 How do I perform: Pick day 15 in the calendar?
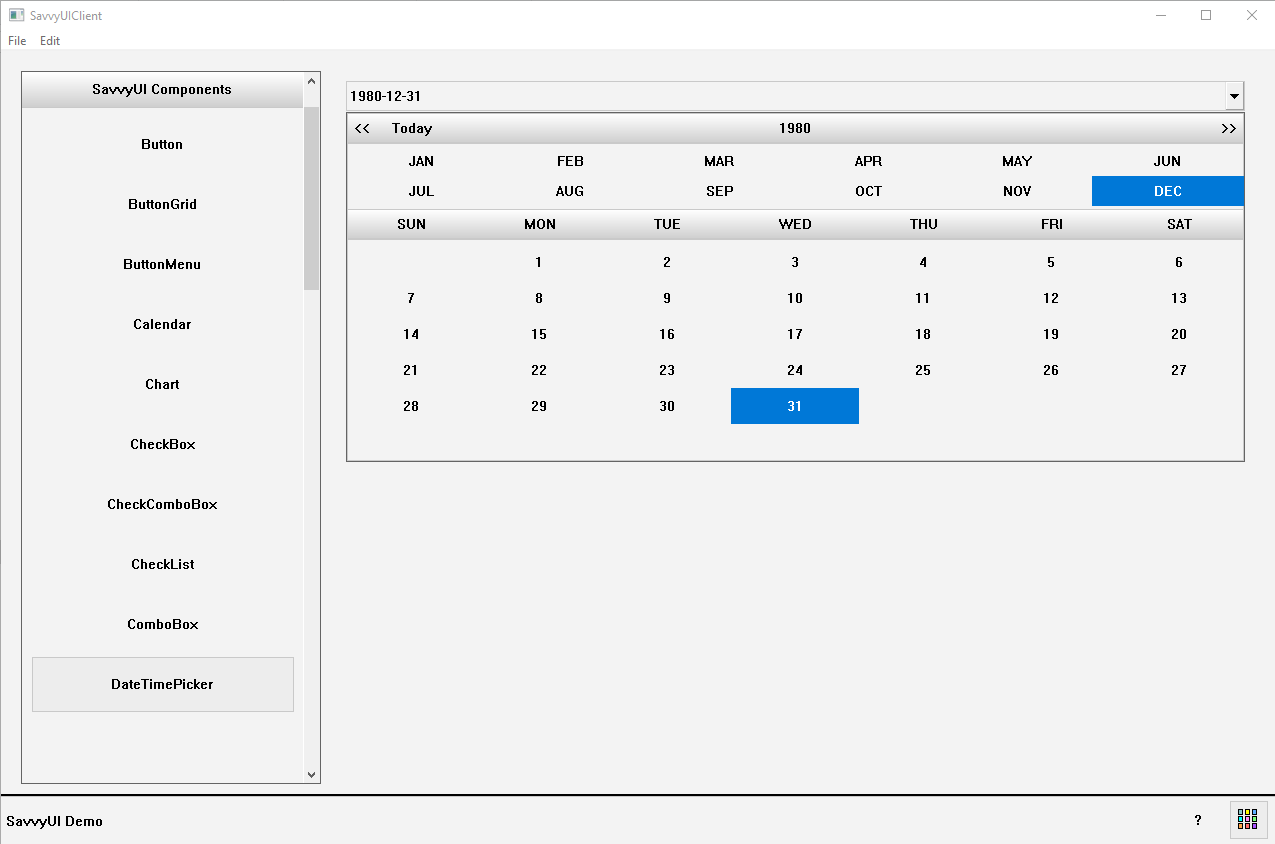click(539, 334)
